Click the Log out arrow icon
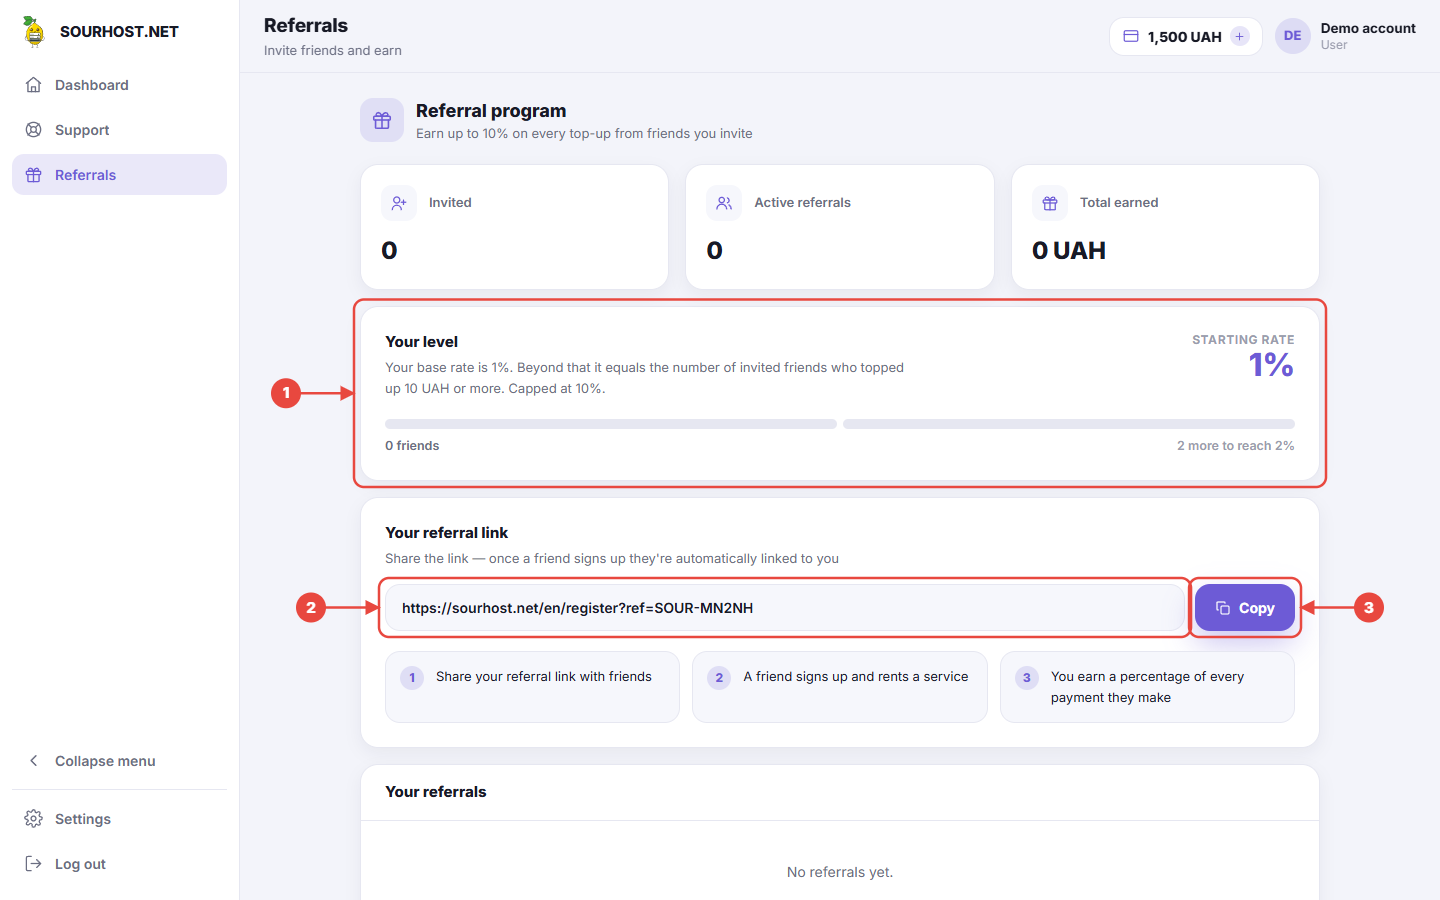 pyautogui.click(x=34, y=864)
